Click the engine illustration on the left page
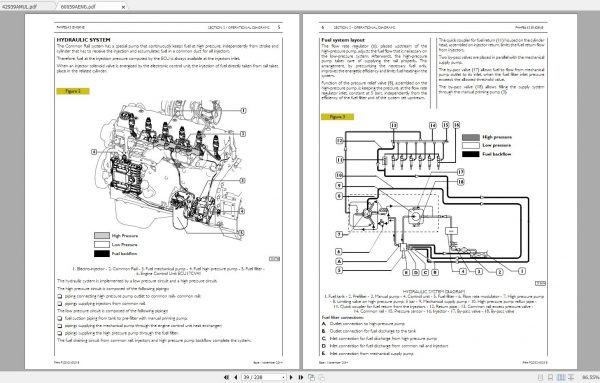The image size is (600, 383). (x=168, y=170)
